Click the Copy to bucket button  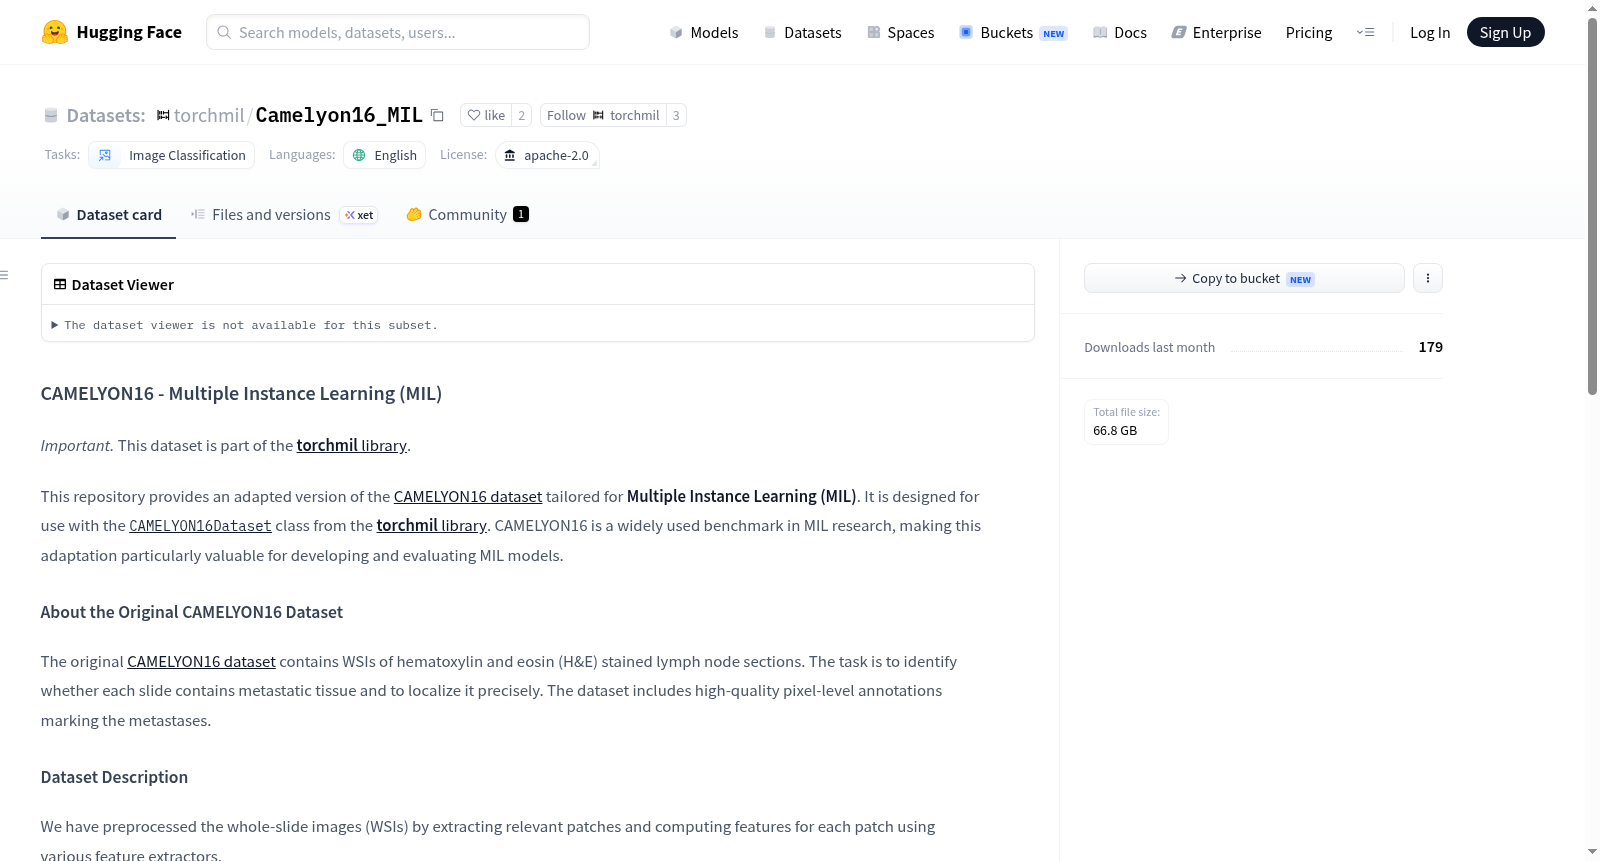pos(1244,278)
